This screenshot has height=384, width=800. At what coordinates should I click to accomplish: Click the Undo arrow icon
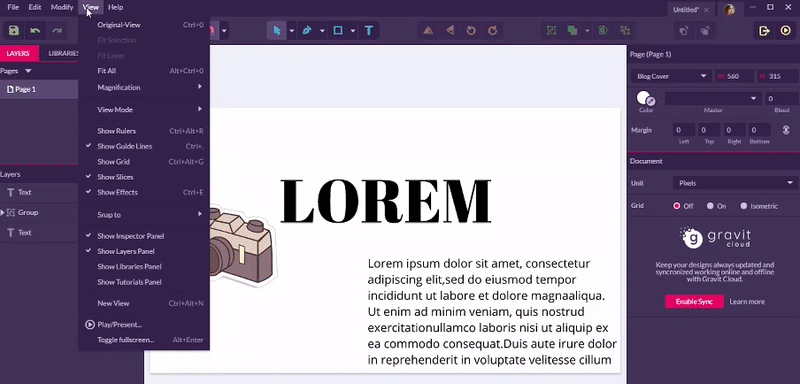[35, 31]
